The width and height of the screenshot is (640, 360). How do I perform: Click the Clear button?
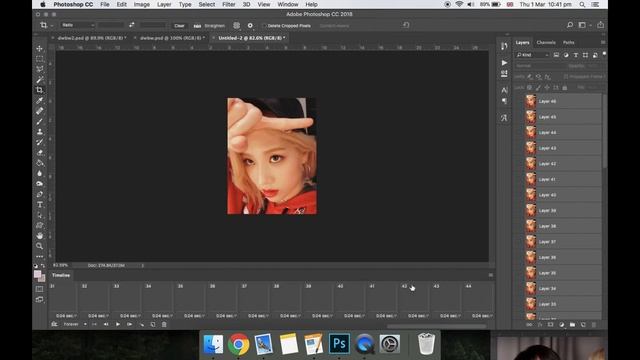click(179, 26)
